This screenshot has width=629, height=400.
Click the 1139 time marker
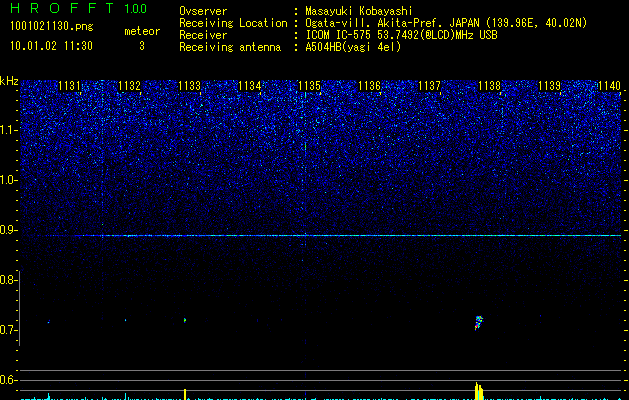[x=549, y=86]
